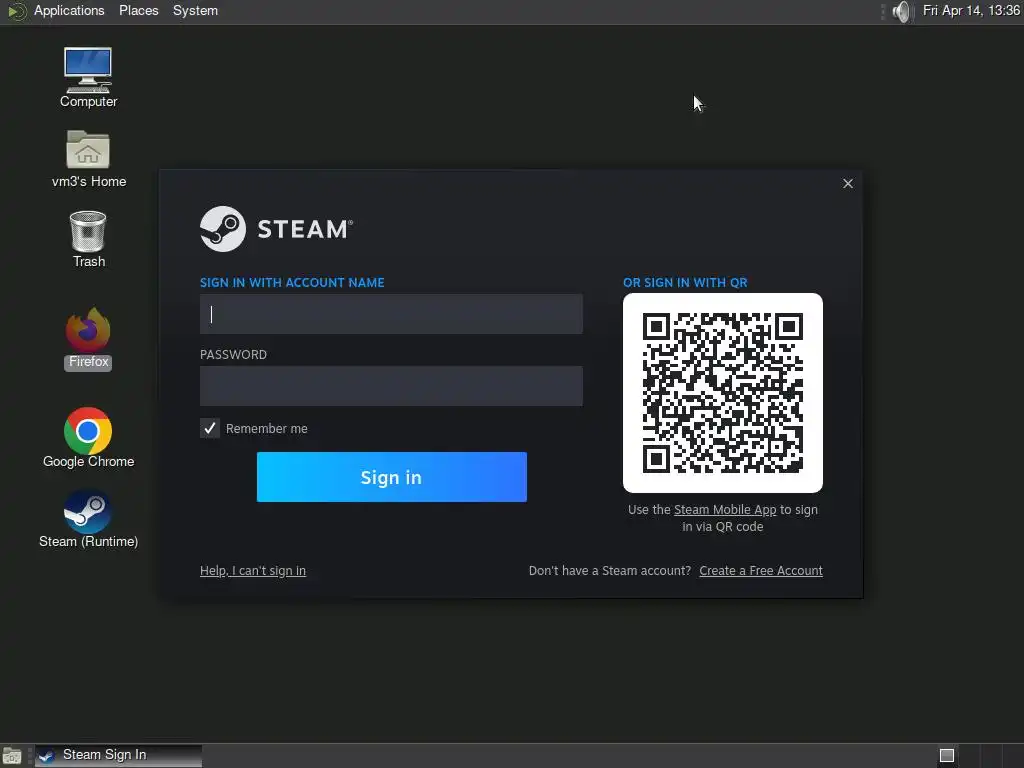Open vm3's Home folder icon
Image resolution: width=1024 pixels, height=768 pixels.
(88, 159)
